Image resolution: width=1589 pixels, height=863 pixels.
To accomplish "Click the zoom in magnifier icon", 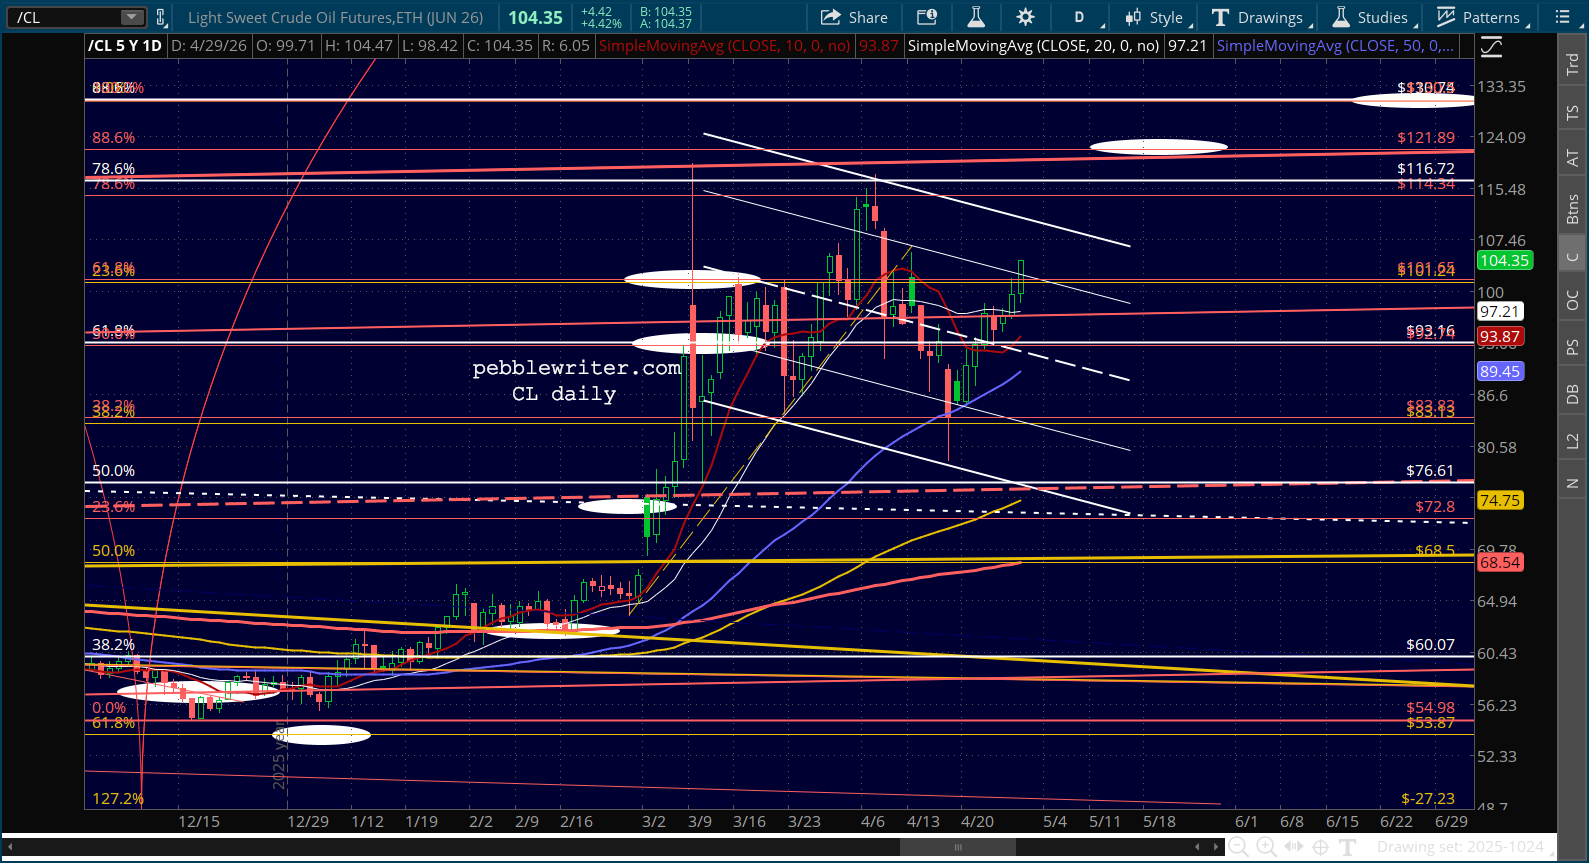I will 1265,847.
